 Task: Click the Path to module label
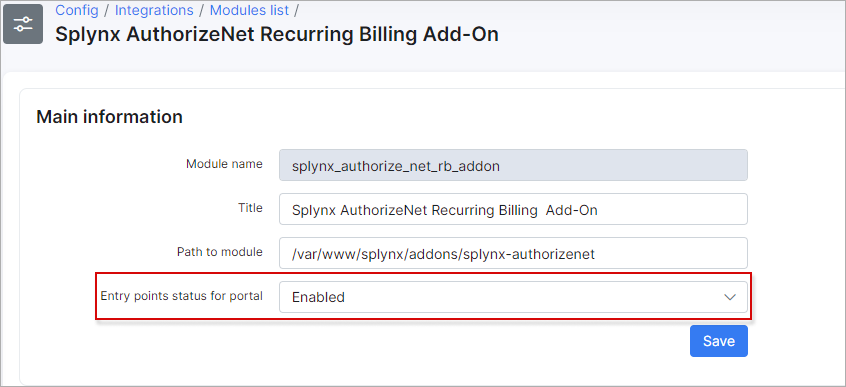coord(220,252)
